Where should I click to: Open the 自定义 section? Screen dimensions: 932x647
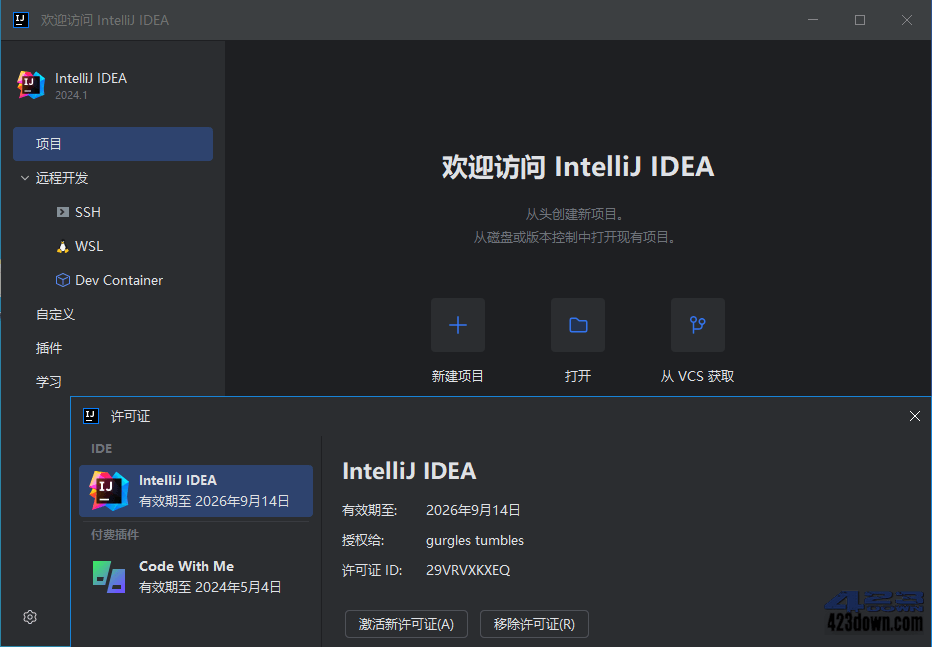pos(54,313)
